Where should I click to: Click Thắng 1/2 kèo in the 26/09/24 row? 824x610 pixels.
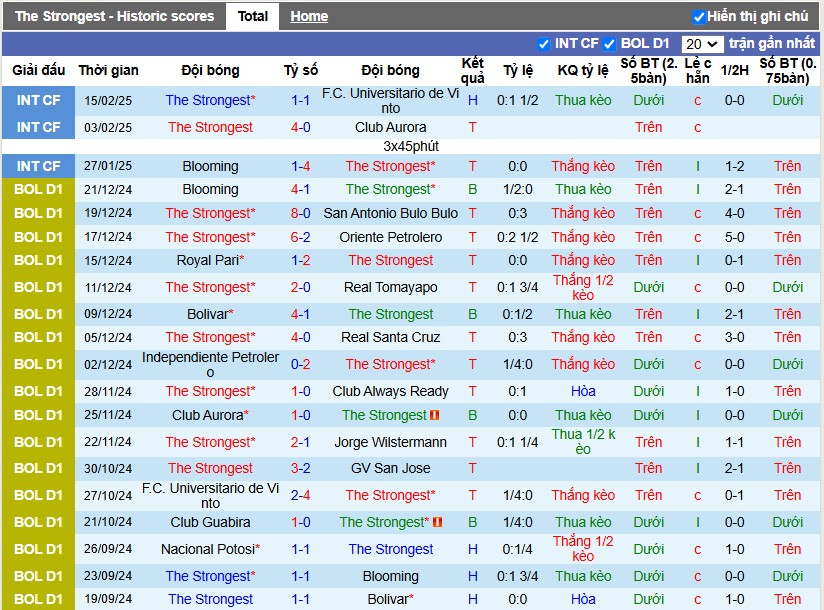(x=583, y=549)
